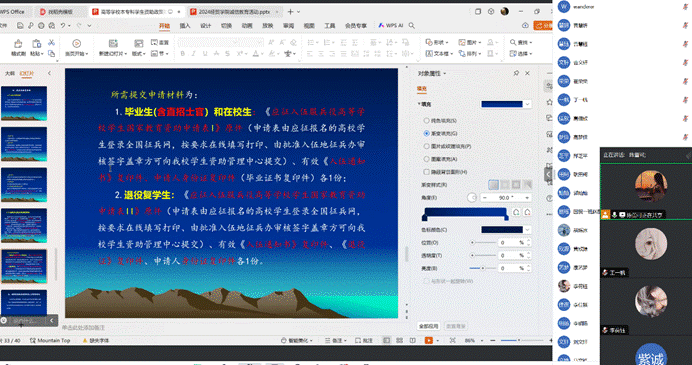Open the fill color dropdown (填充)

click(x=506, y=104)
